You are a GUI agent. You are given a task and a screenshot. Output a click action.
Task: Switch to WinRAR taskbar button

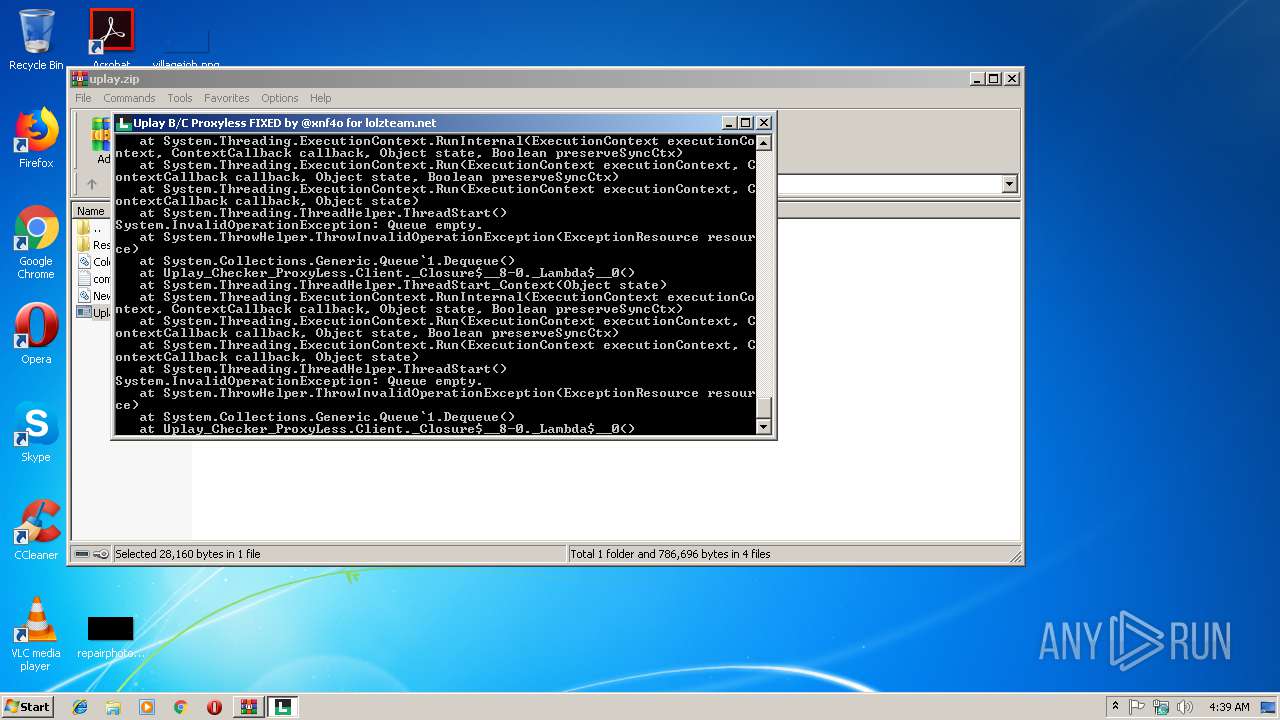[x=248, y=707]
